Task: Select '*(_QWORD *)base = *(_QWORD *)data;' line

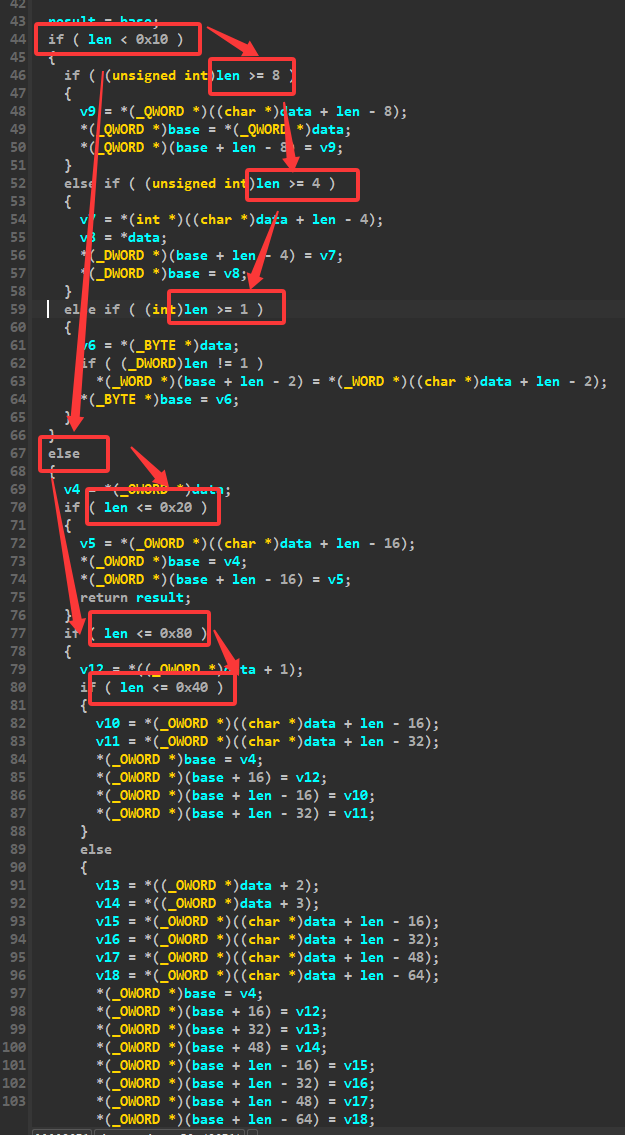Action: (215, 130)
